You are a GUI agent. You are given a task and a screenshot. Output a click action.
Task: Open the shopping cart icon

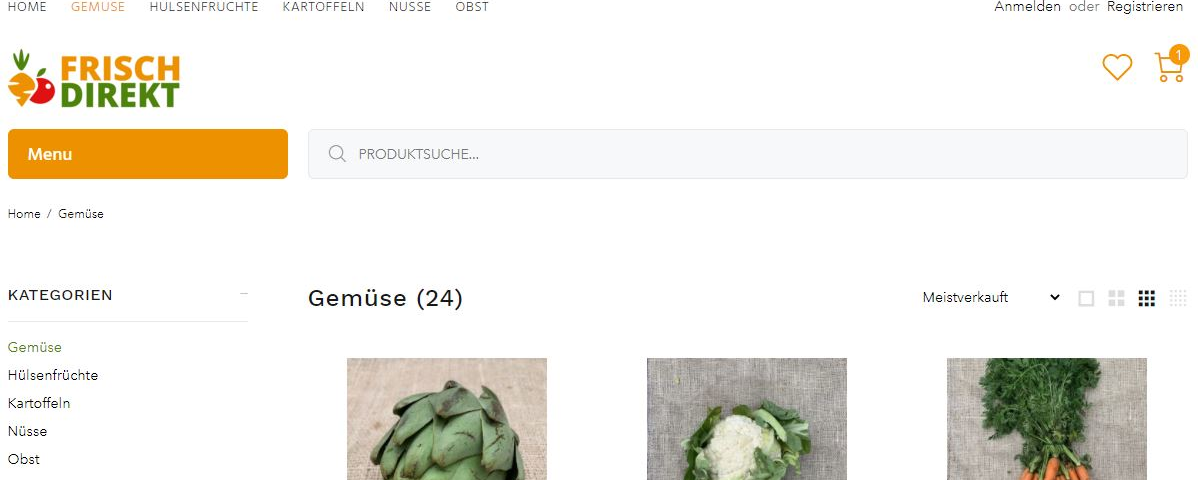(1170, 67)
